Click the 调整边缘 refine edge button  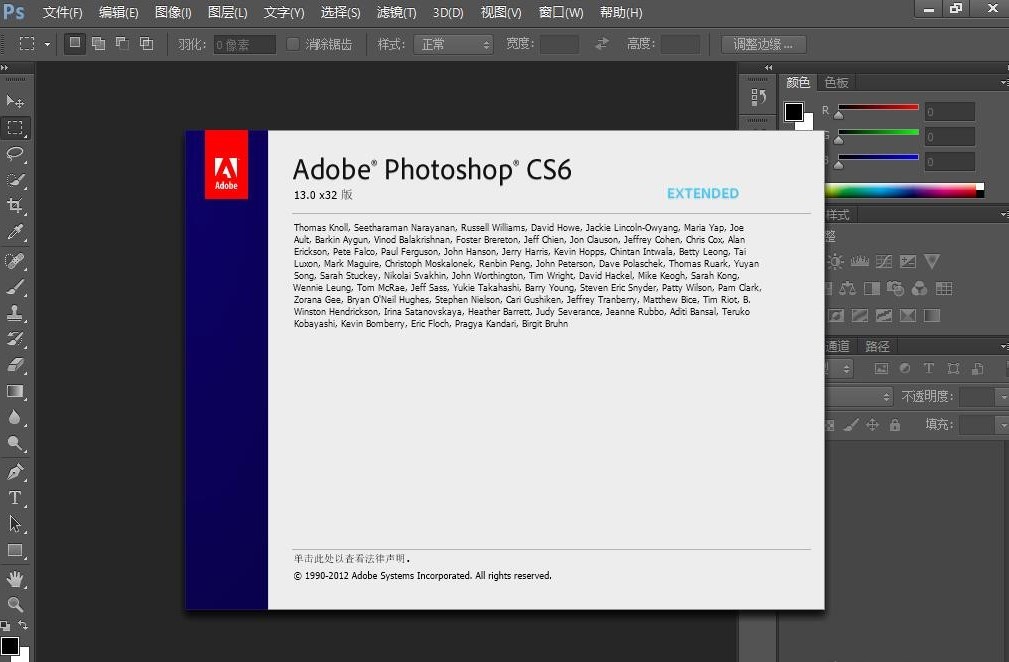(x=763, y=44)
